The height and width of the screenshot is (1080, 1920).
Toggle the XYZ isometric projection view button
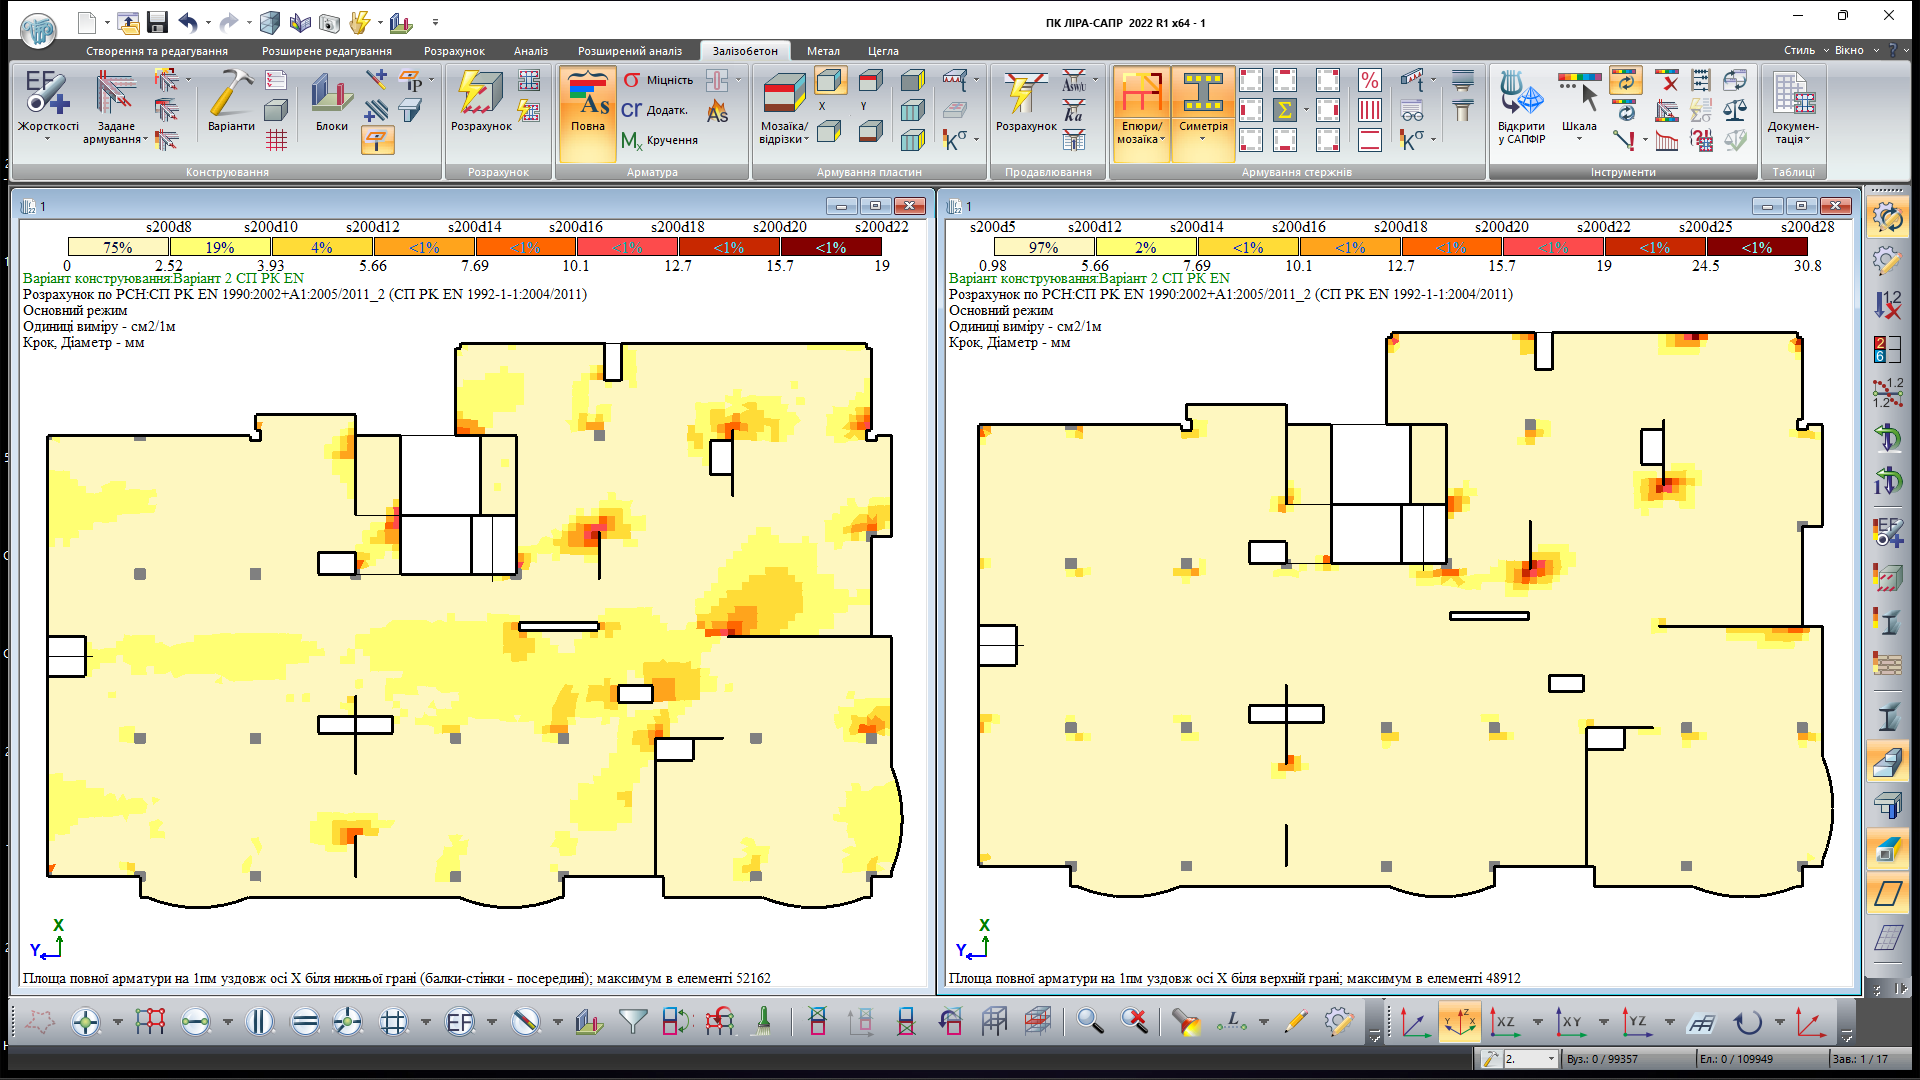[x=1459, y=1022]
